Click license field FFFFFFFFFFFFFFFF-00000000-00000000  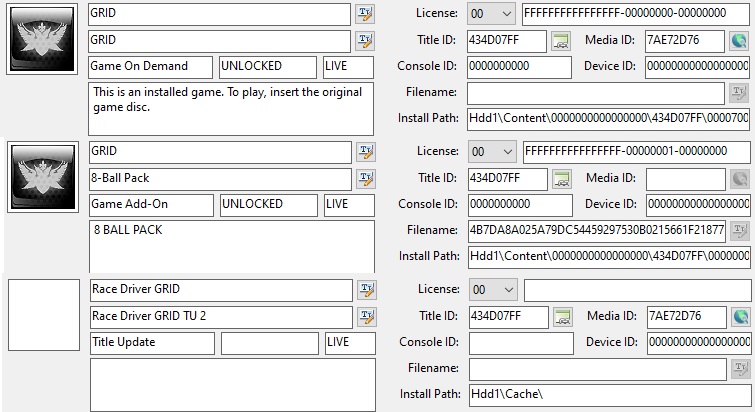tap(636, 14)
